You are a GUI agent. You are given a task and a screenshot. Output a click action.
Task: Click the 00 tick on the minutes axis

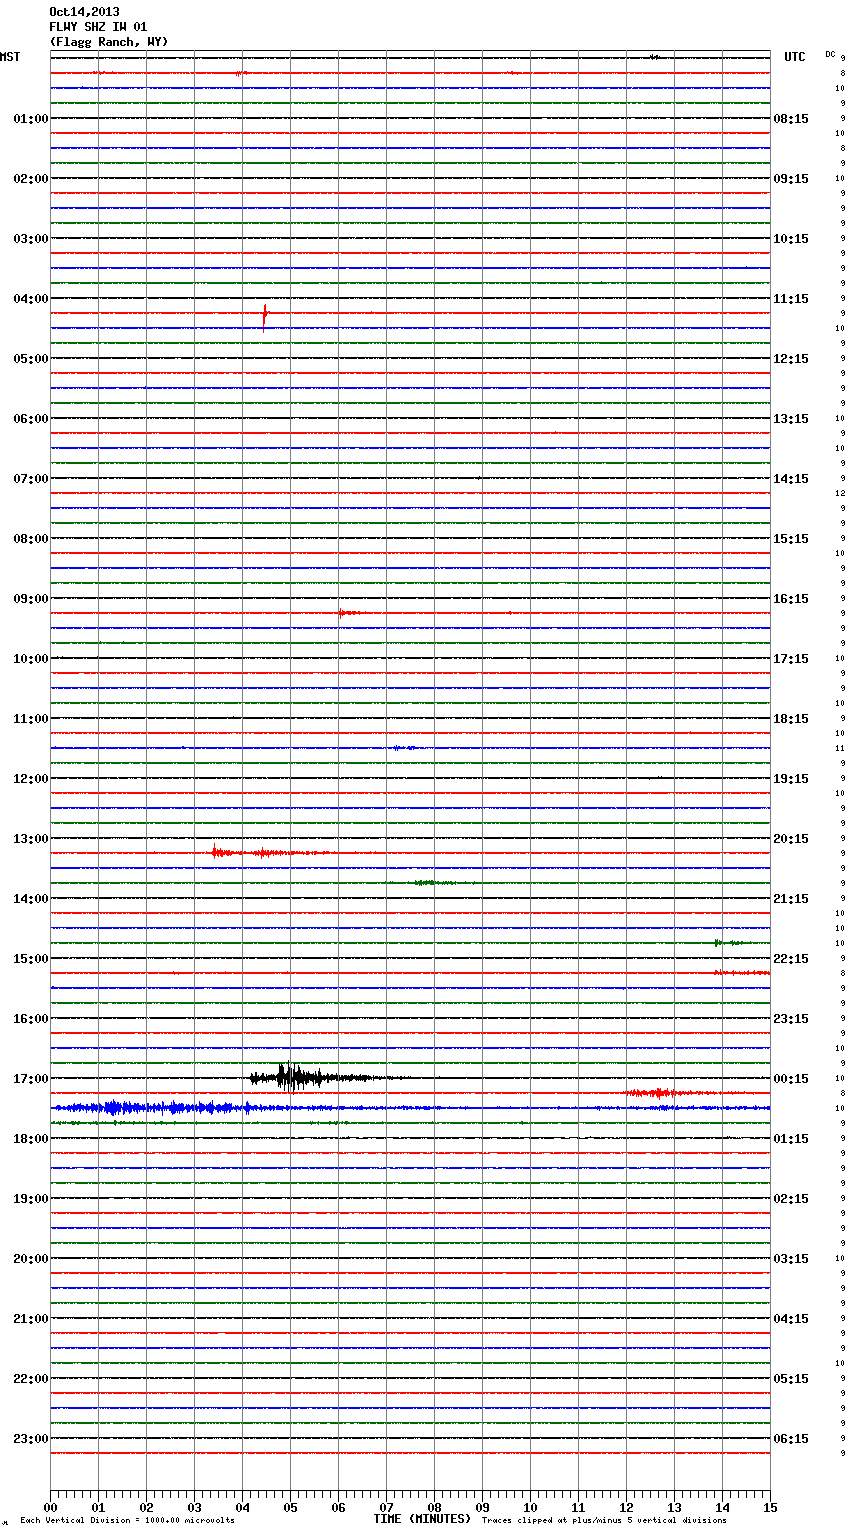click(50, 1508)
